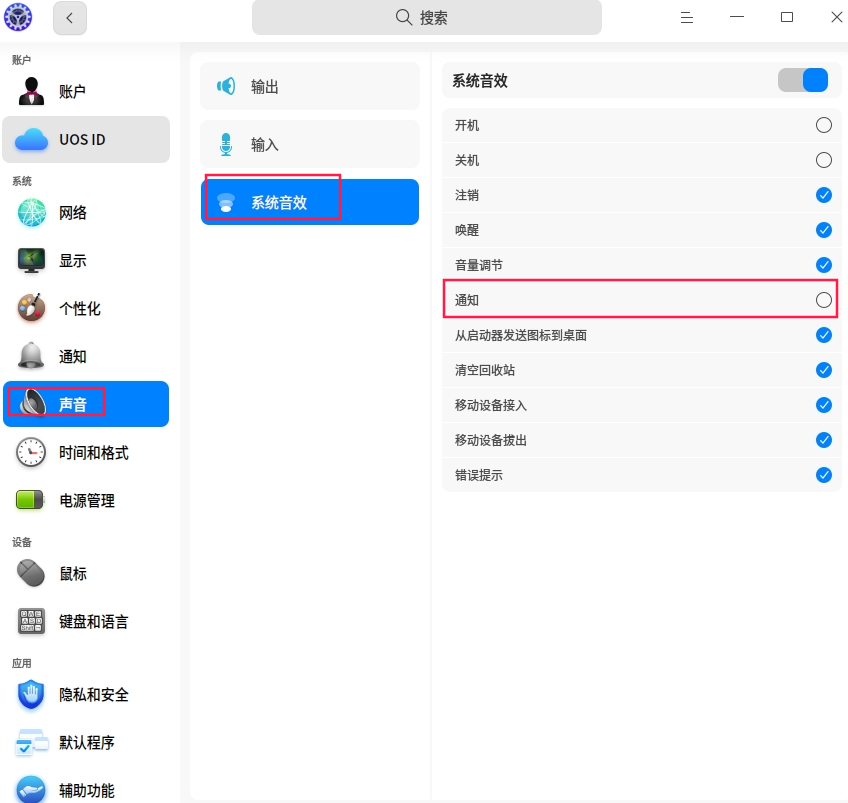This screenshot has width=848, height=803.
Task: Open 默认程序 via its icon
Action: point(31,742)
